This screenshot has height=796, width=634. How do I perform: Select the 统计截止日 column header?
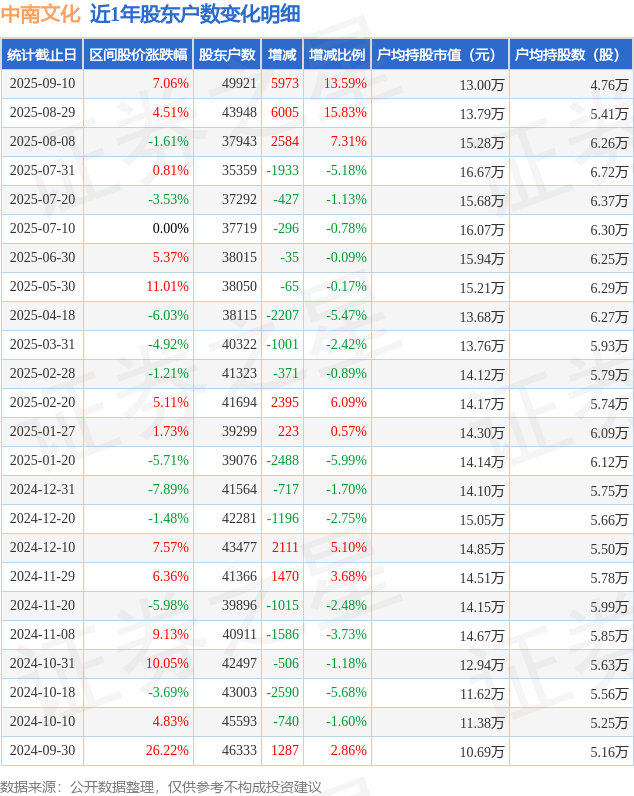42,55
